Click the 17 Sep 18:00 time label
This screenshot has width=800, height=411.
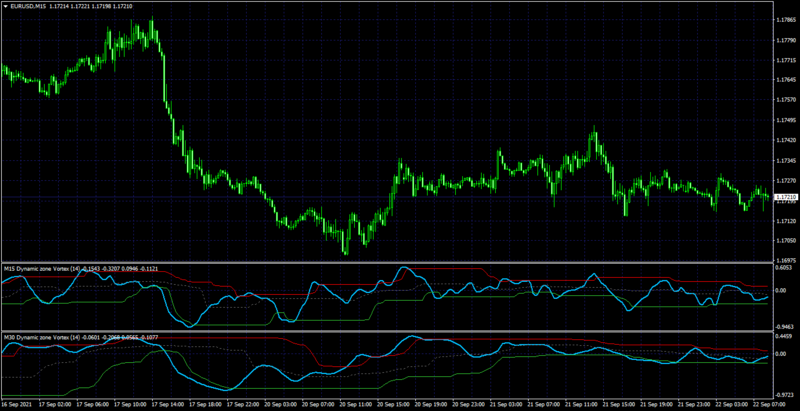(x=206, y=403)
